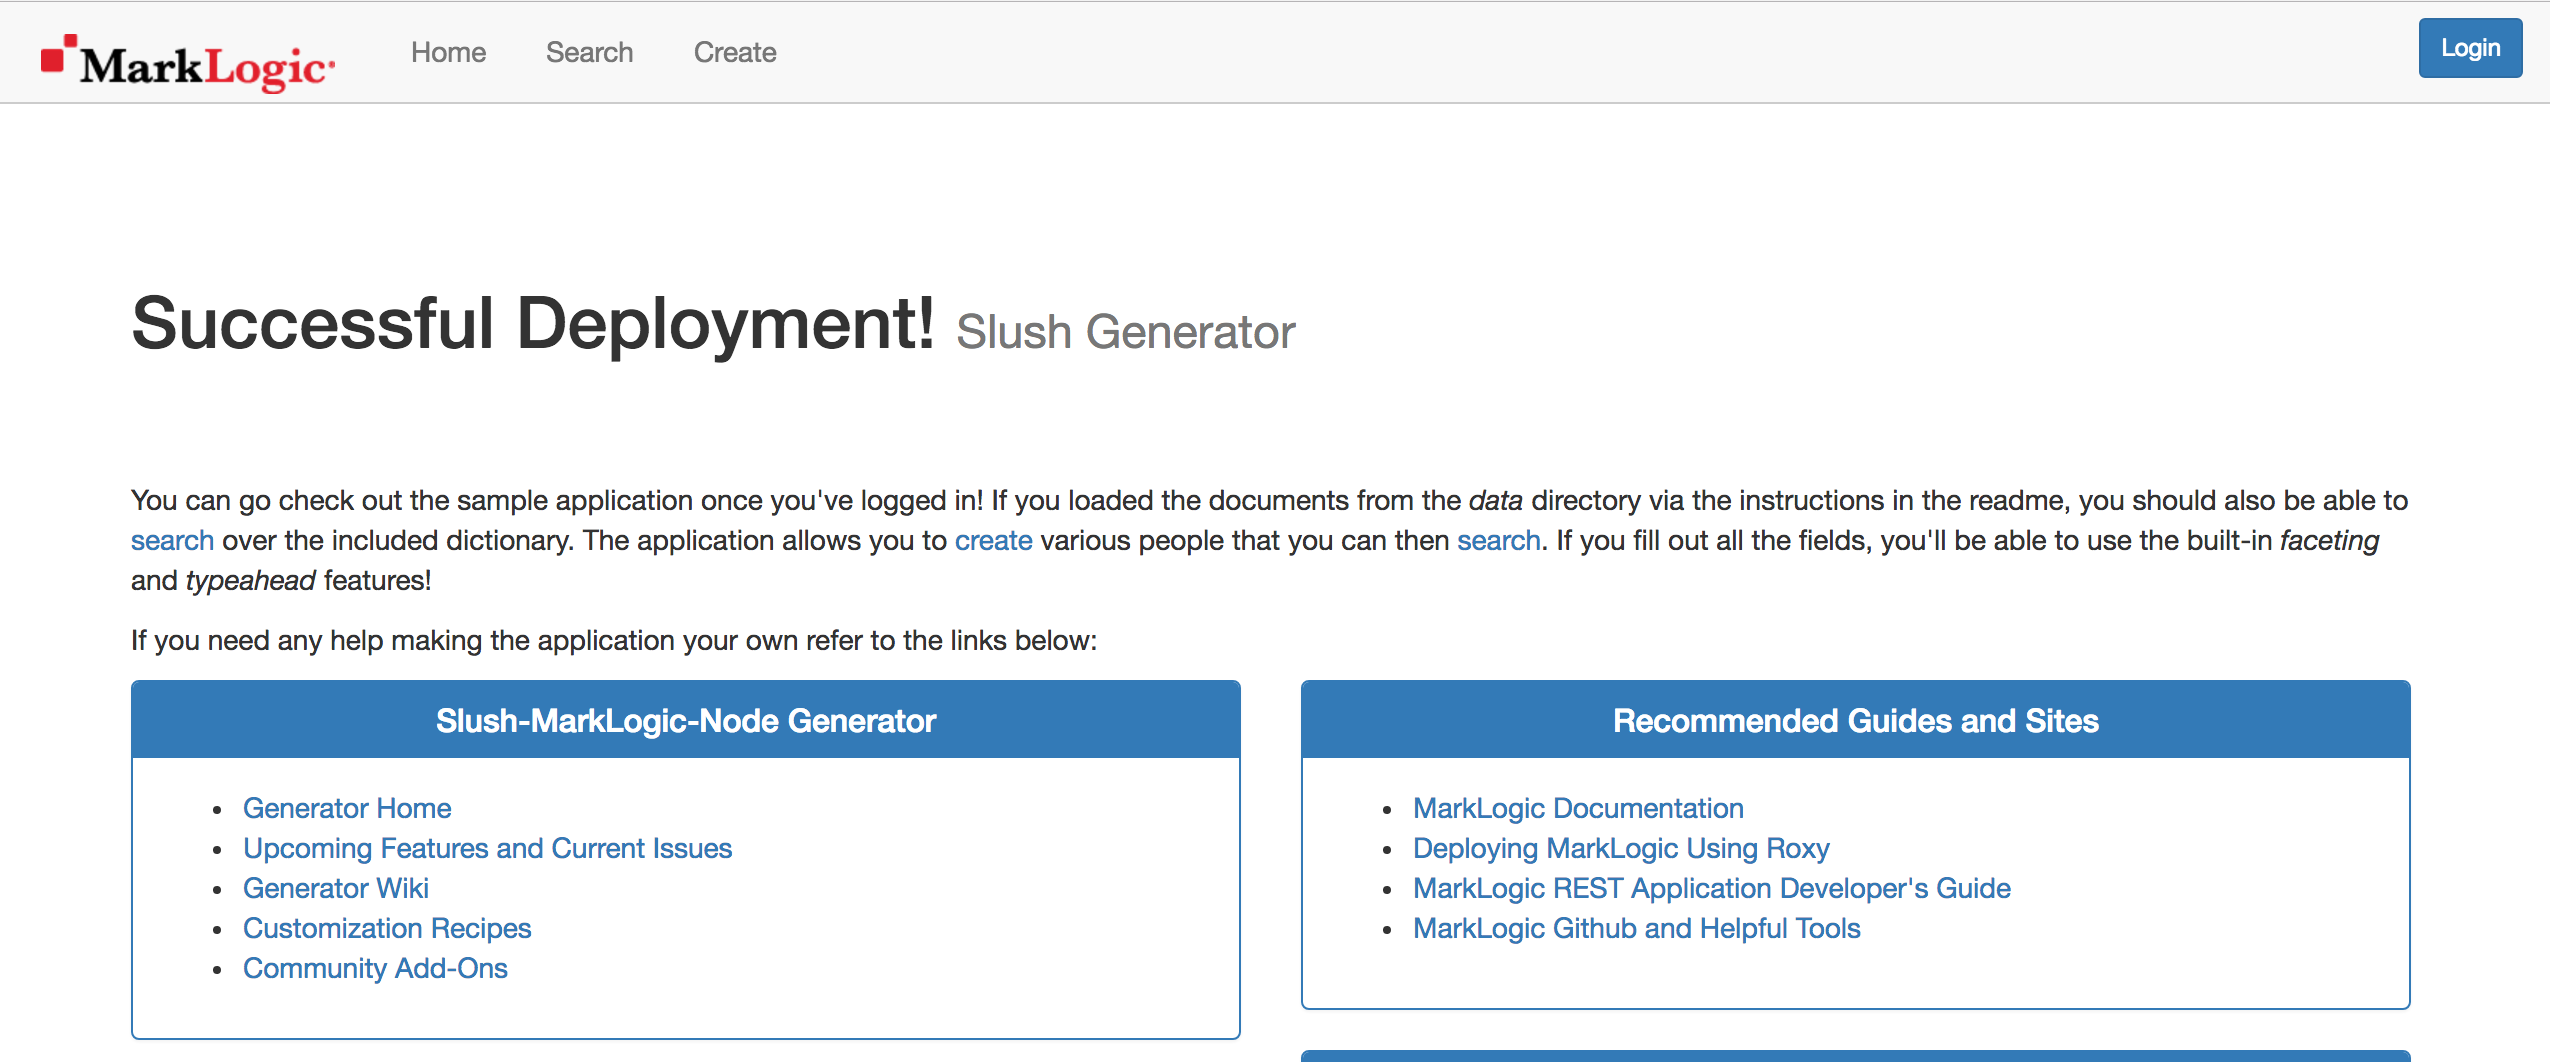Open the Generator Wiki link
The image size is (2550, 1062).
[335, 888]
